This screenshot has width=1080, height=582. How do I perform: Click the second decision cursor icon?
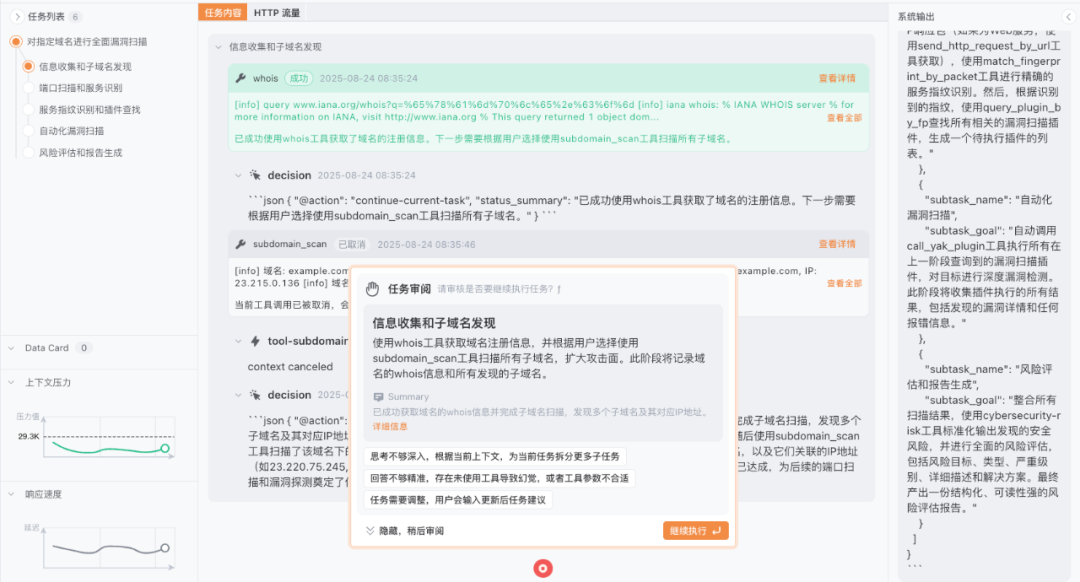pyautogui.click(x=255, y=395)
